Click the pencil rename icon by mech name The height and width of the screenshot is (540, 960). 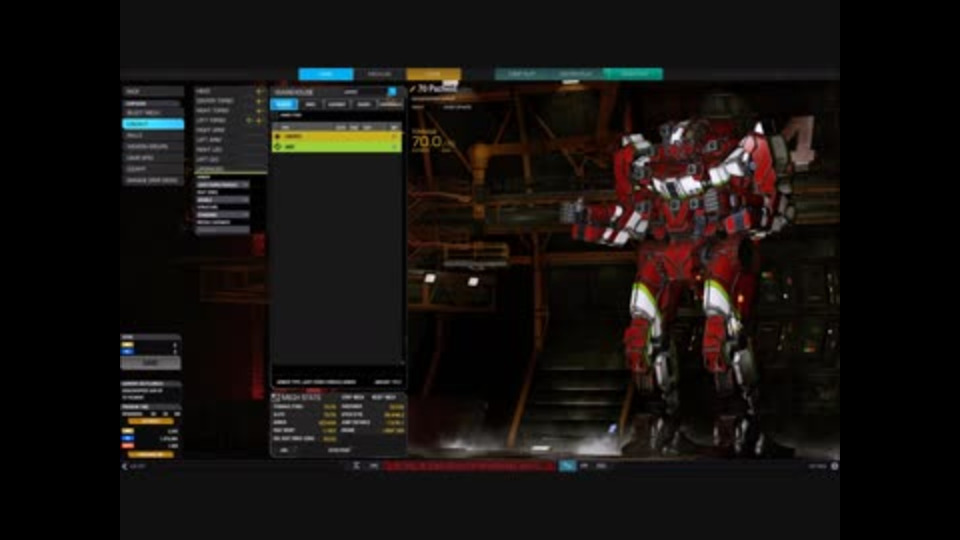413,89
